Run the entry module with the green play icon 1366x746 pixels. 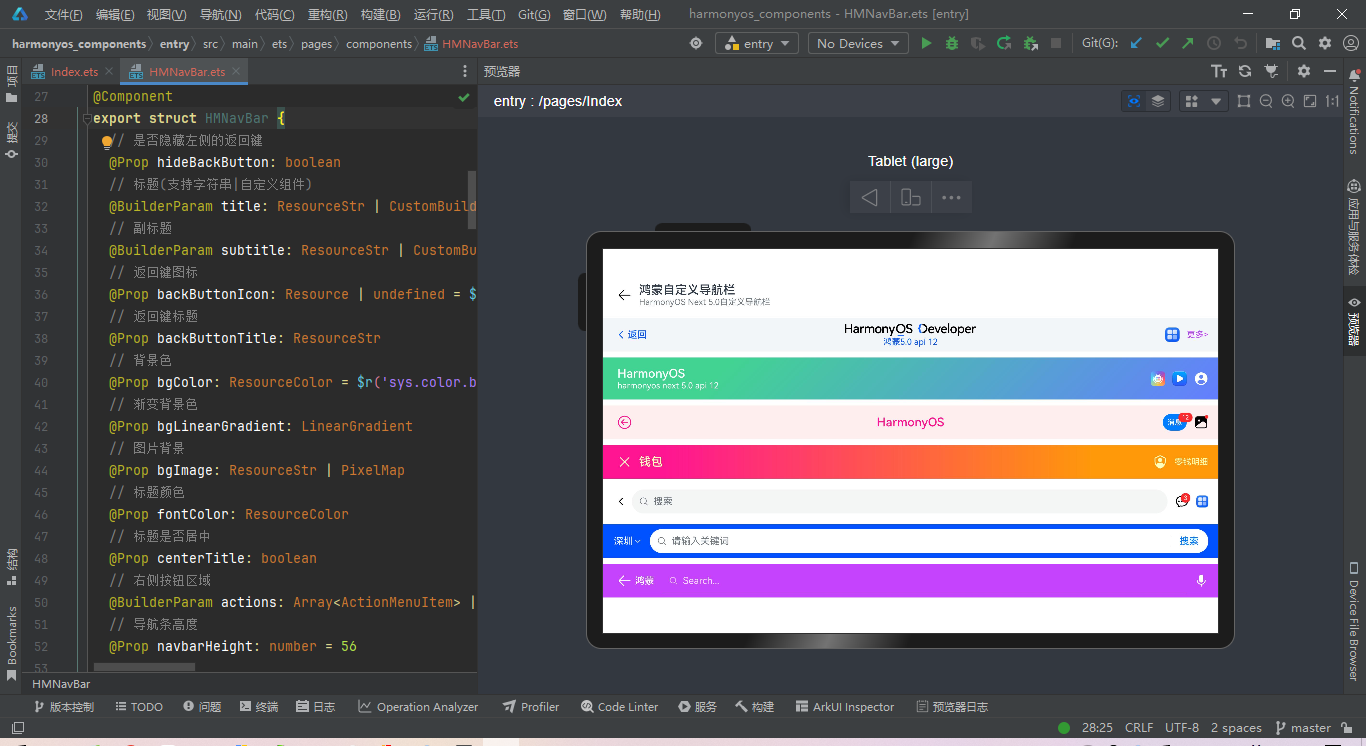point(926,43)
